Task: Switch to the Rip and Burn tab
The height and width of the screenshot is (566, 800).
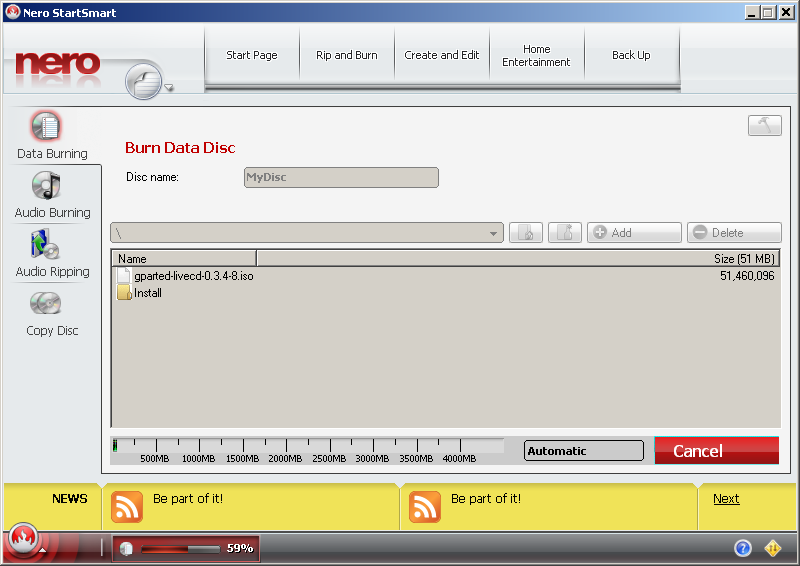Action: pos(347,55)
